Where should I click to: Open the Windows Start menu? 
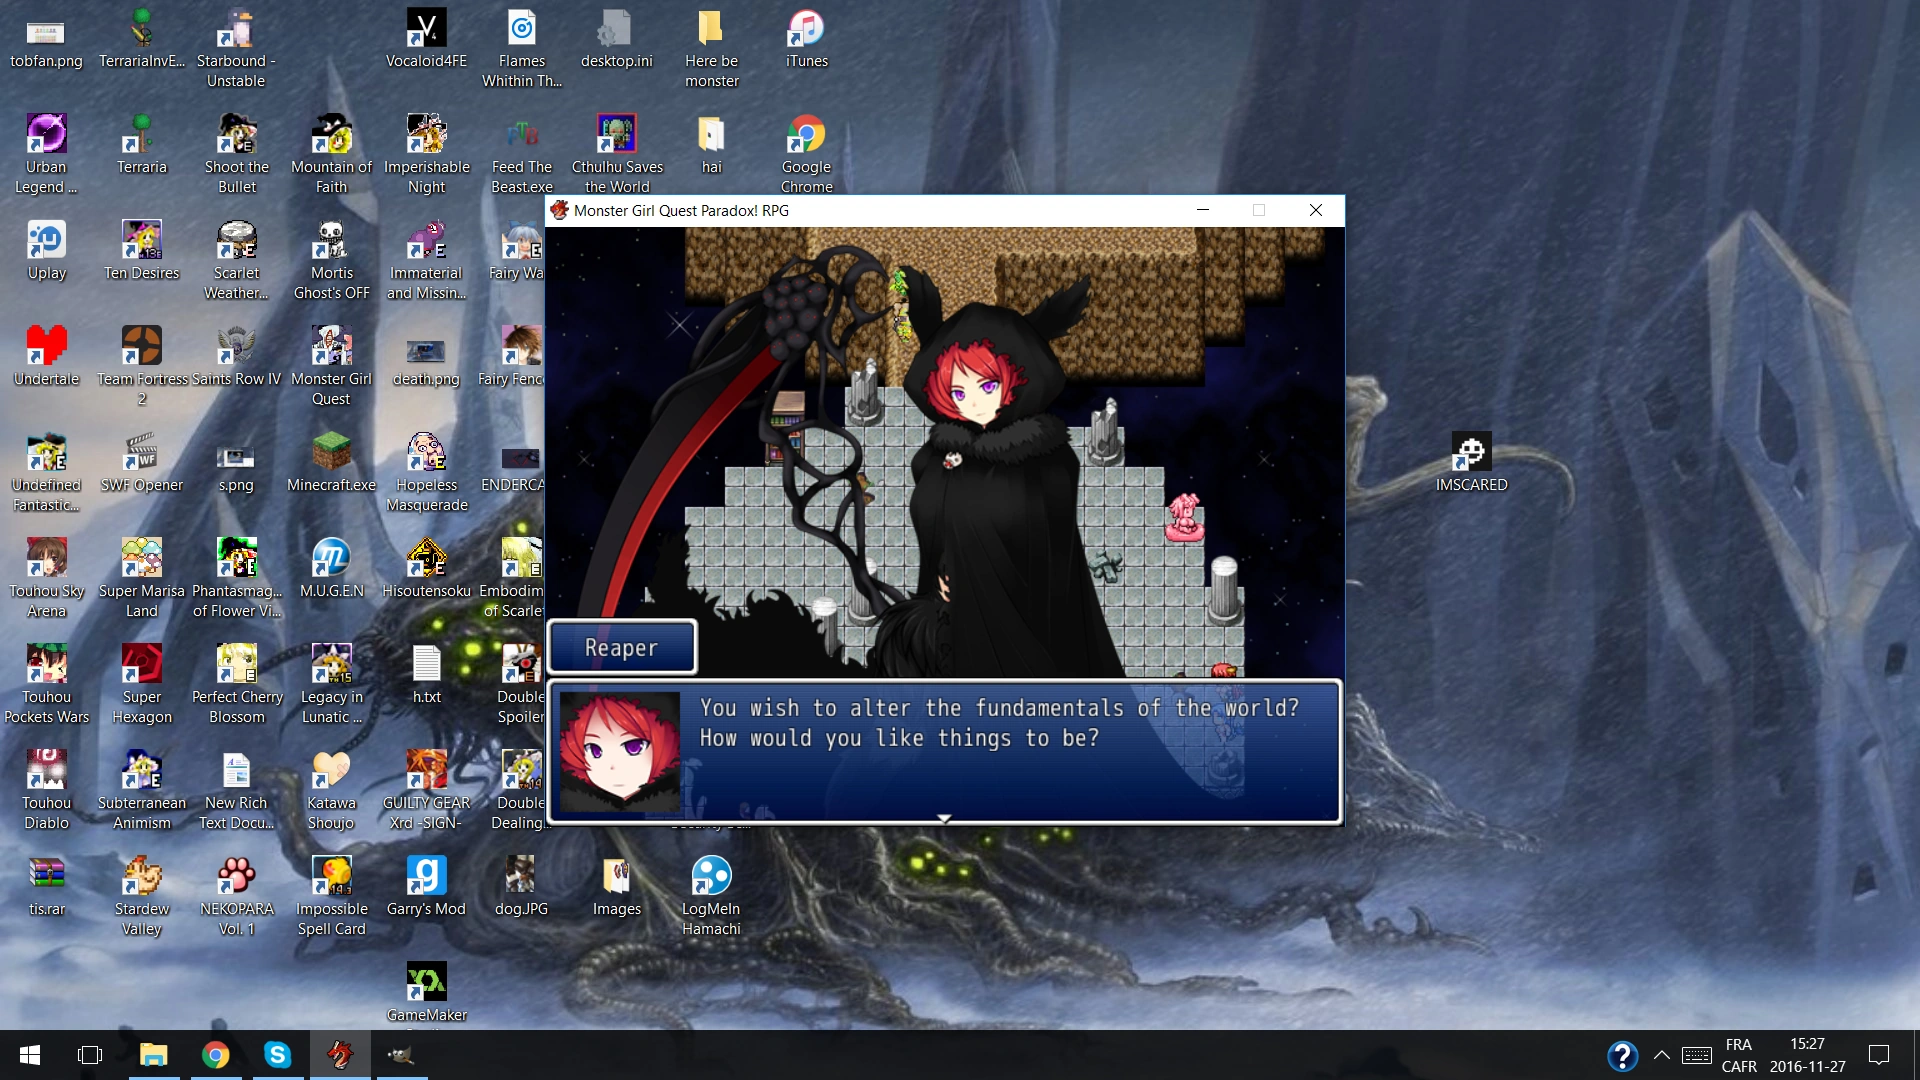(30, 1055)
